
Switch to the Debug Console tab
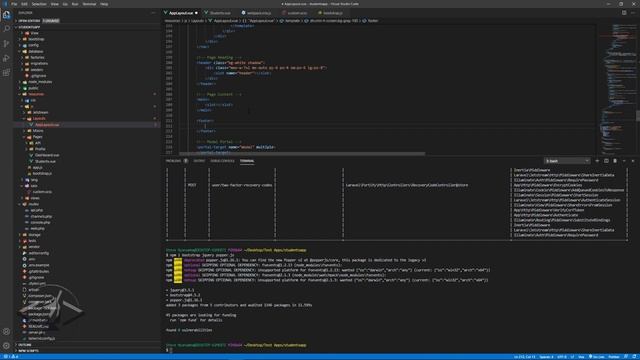tap(222, 161)
